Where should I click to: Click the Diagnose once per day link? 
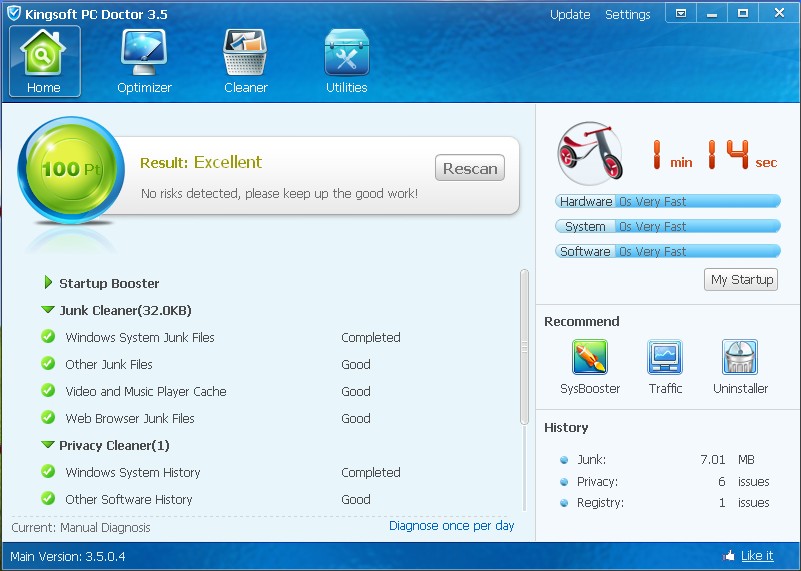pyautogui.click(x=452, y=526)
